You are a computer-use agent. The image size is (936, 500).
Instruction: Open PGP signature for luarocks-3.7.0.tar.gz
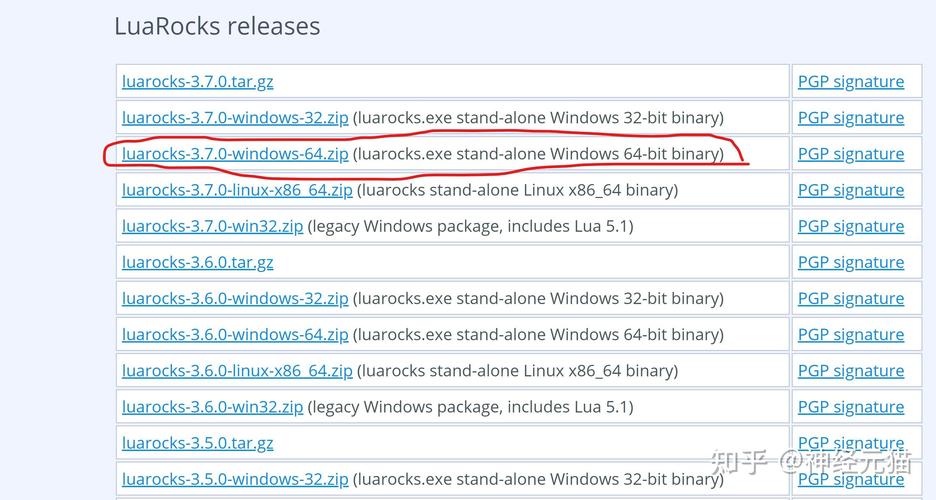851,81
